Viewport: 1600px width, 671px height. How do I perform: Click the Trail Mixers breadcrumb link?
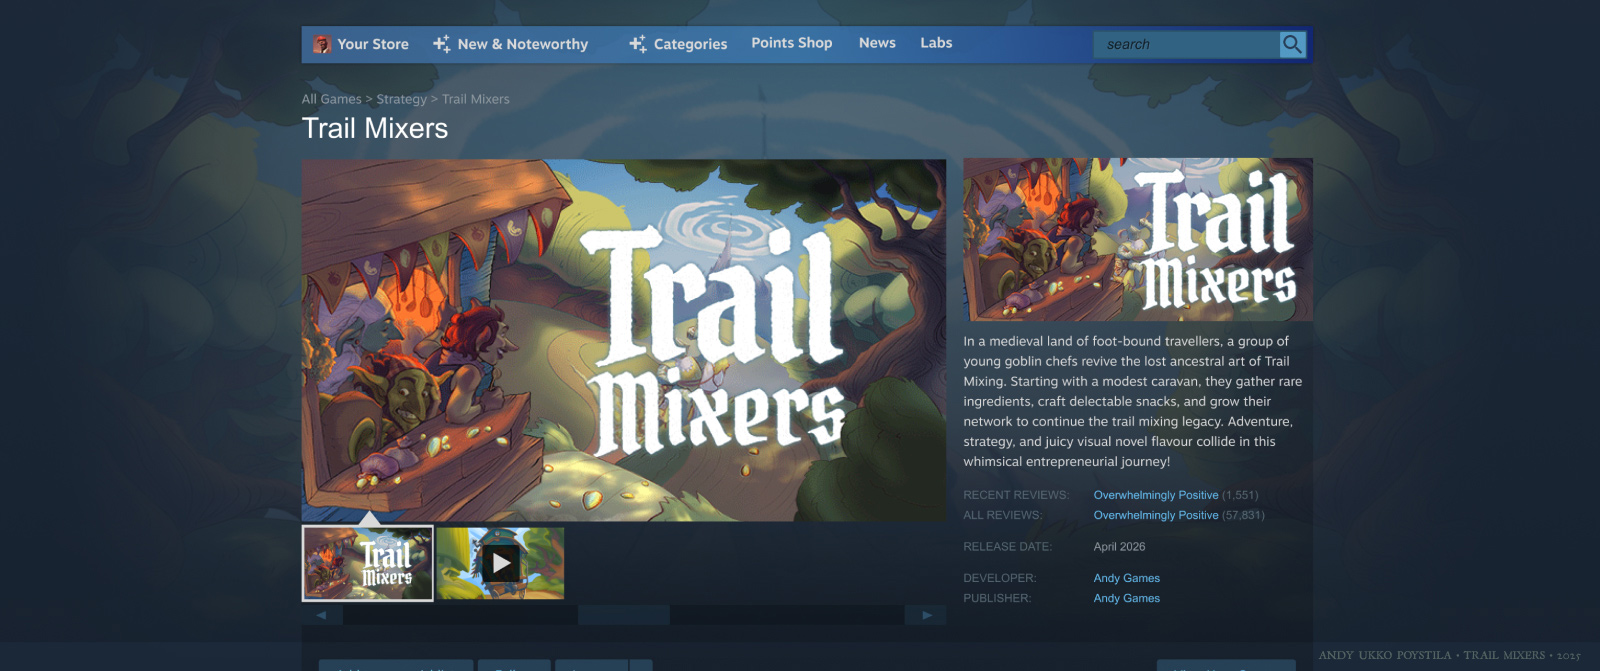point(476,99)
